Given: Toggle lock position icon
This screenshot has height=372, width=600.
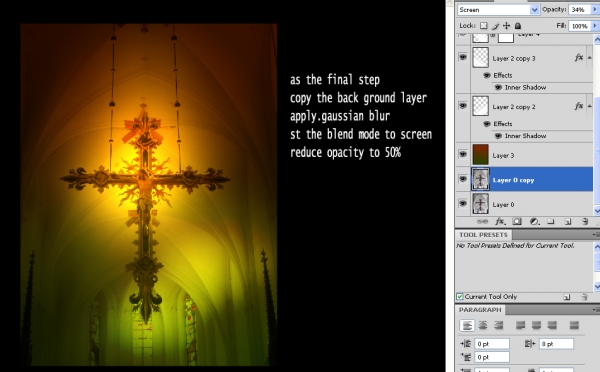Looking at the screenshot, I should pyautogui.click(x=507, y=26).
